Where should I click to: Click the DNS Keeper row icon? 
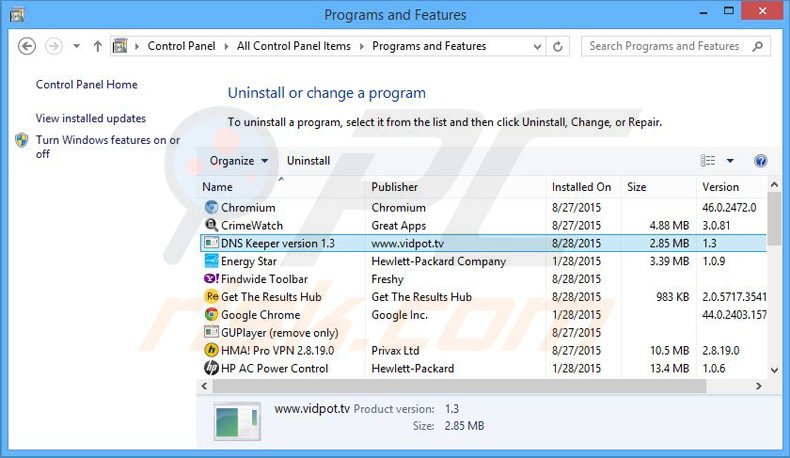pyautogui.click(x=211, y=243)
